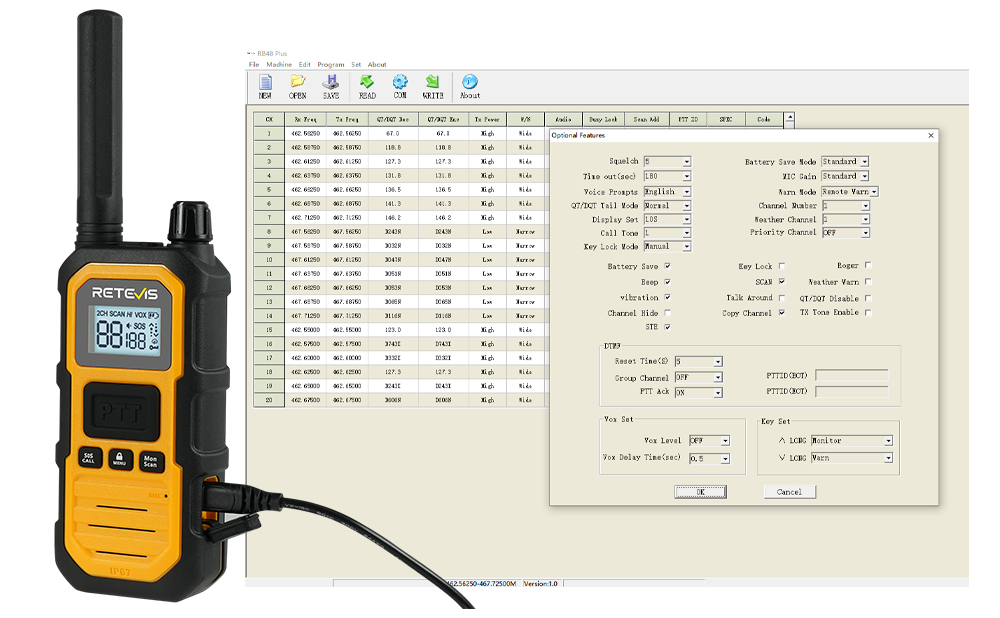Open the Machine menu
The image size is (1000, 618).
tap(280, 64)
